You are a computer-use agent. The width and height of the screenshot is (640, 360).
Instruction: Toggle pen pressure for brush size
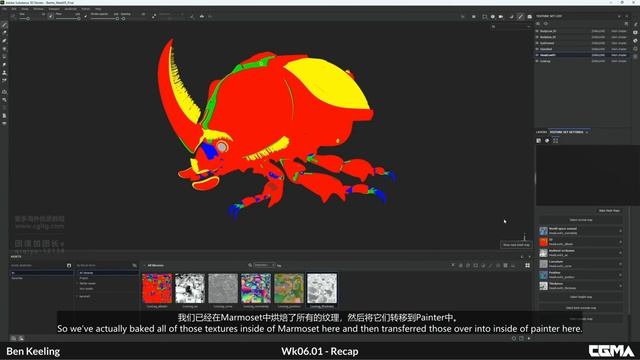point(51,16)
